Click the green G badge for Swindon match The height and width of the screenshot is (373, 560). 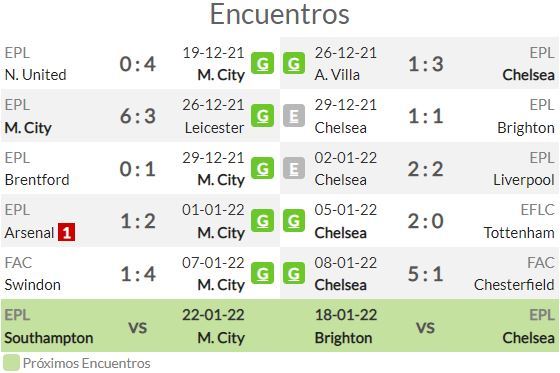coord(262,274)
